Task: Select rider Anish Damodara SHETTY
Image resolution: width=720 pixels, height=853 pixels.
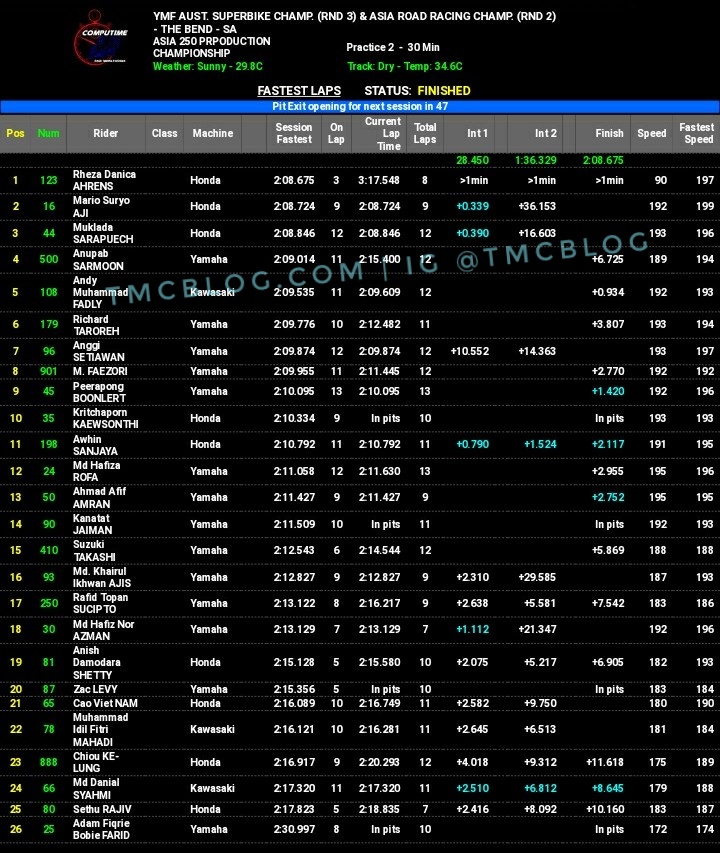Action: click(x=97, y=663)
